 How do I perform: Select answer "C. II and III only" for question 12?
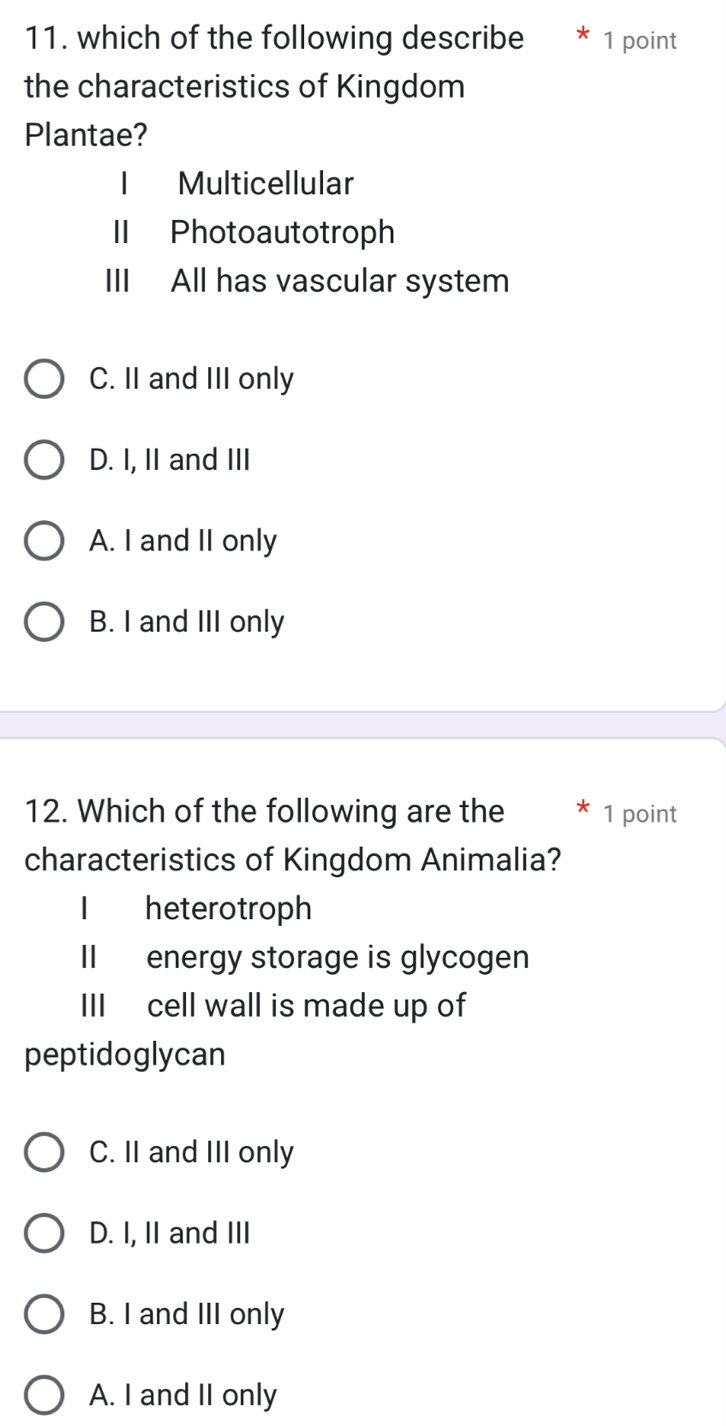(44, 1152)
